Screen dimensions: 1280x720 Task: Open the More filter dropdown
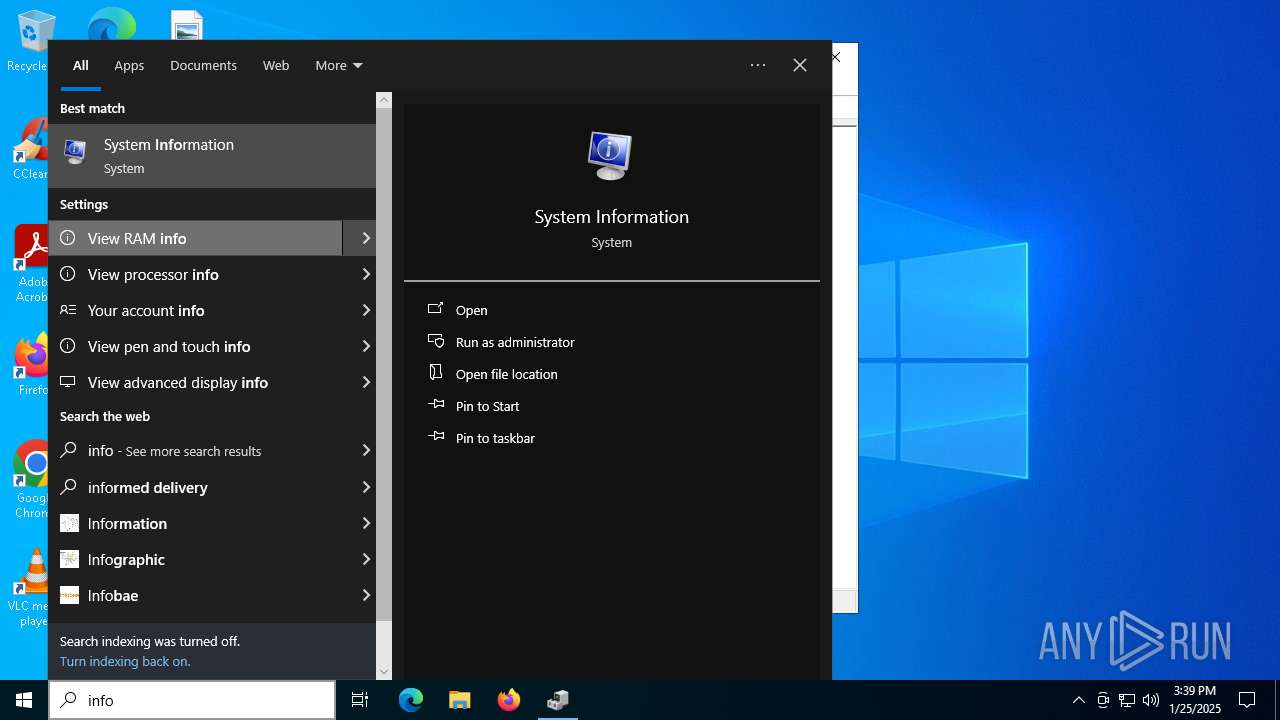click(339, 65)
